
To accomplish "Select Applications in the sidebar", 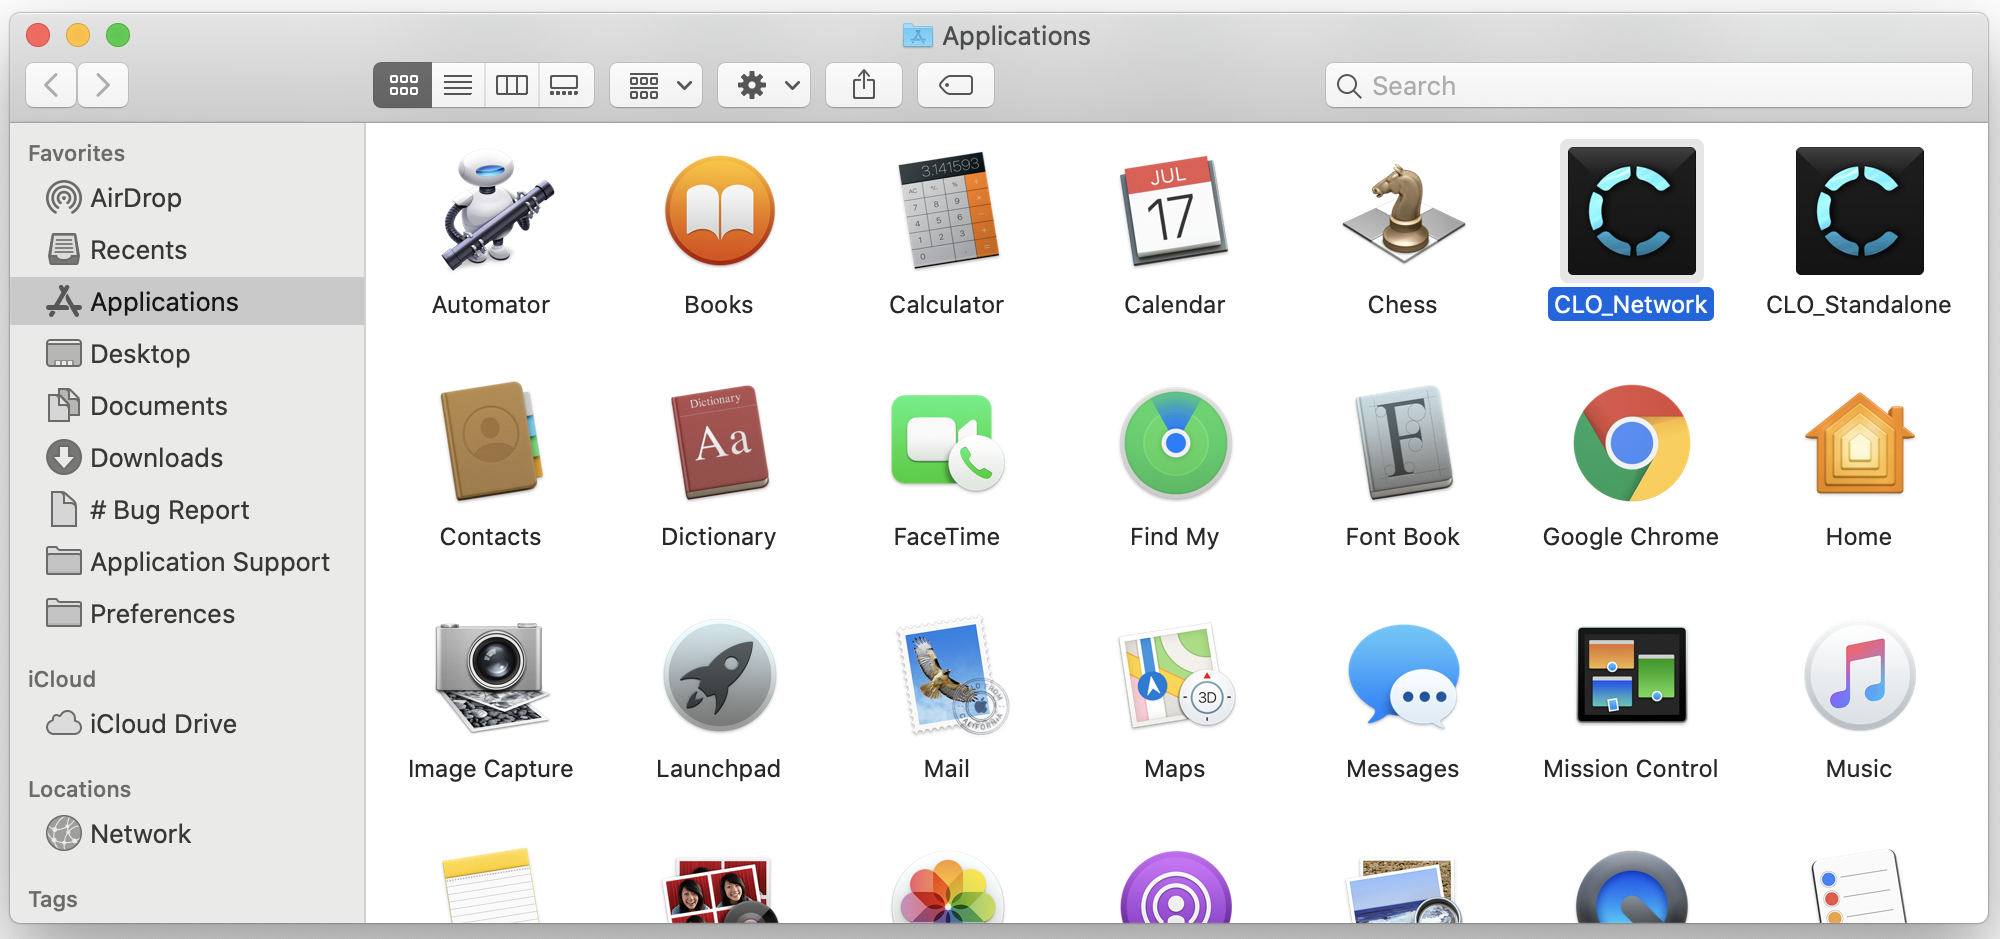I will pyautogui.click(x=187, y=301).
